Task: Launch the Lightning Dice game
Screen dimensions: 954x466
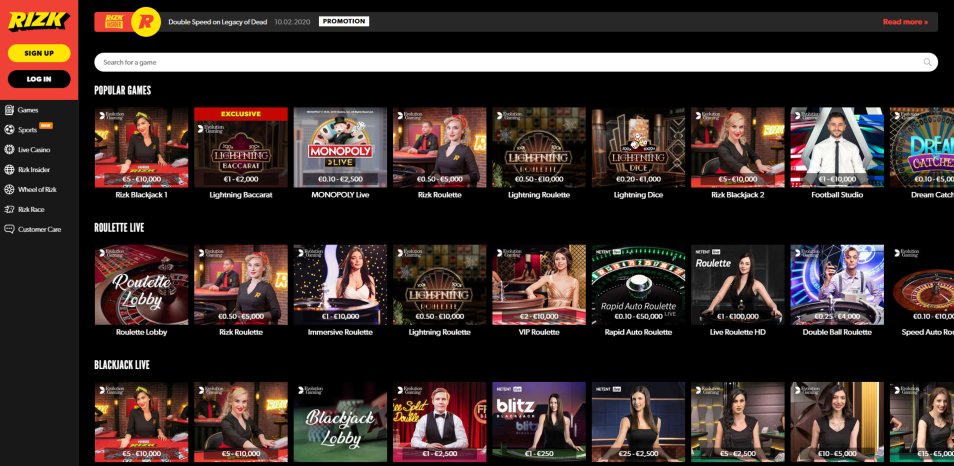Action: point(638,147)
